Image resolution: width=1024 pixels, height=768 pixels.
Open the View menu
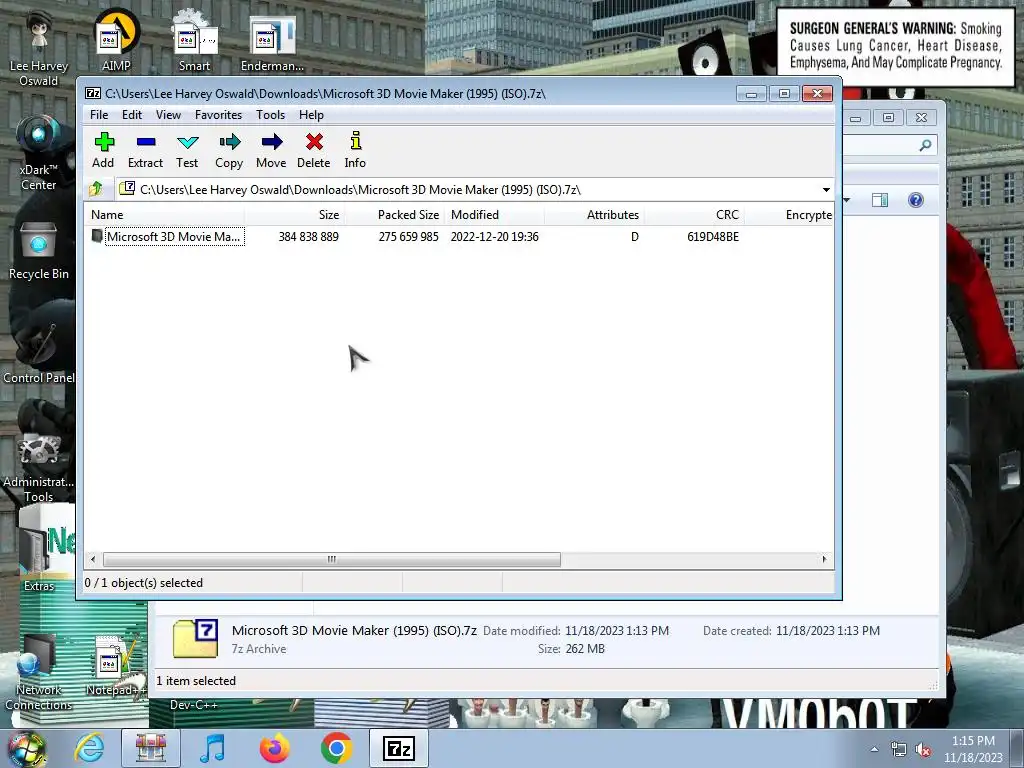168,115
